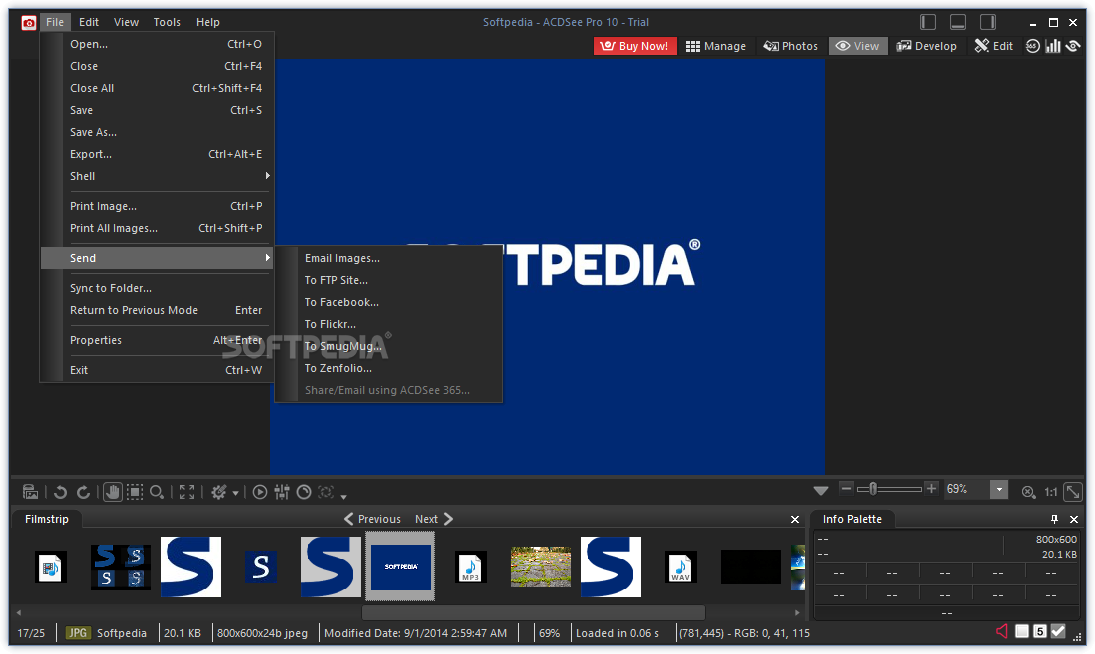Switch to Develop mode
Viewport: 1095px width, 654px height.
[x=927, y=46]
